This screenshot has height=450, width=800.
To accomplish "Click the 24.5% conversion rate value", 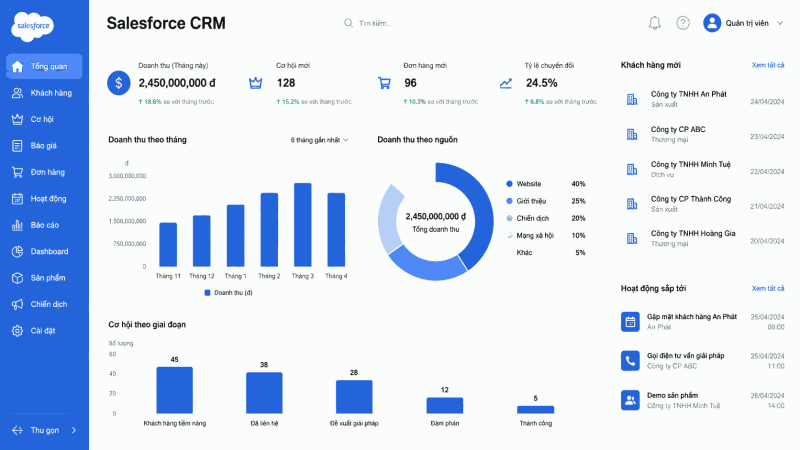I will [542, 83].
